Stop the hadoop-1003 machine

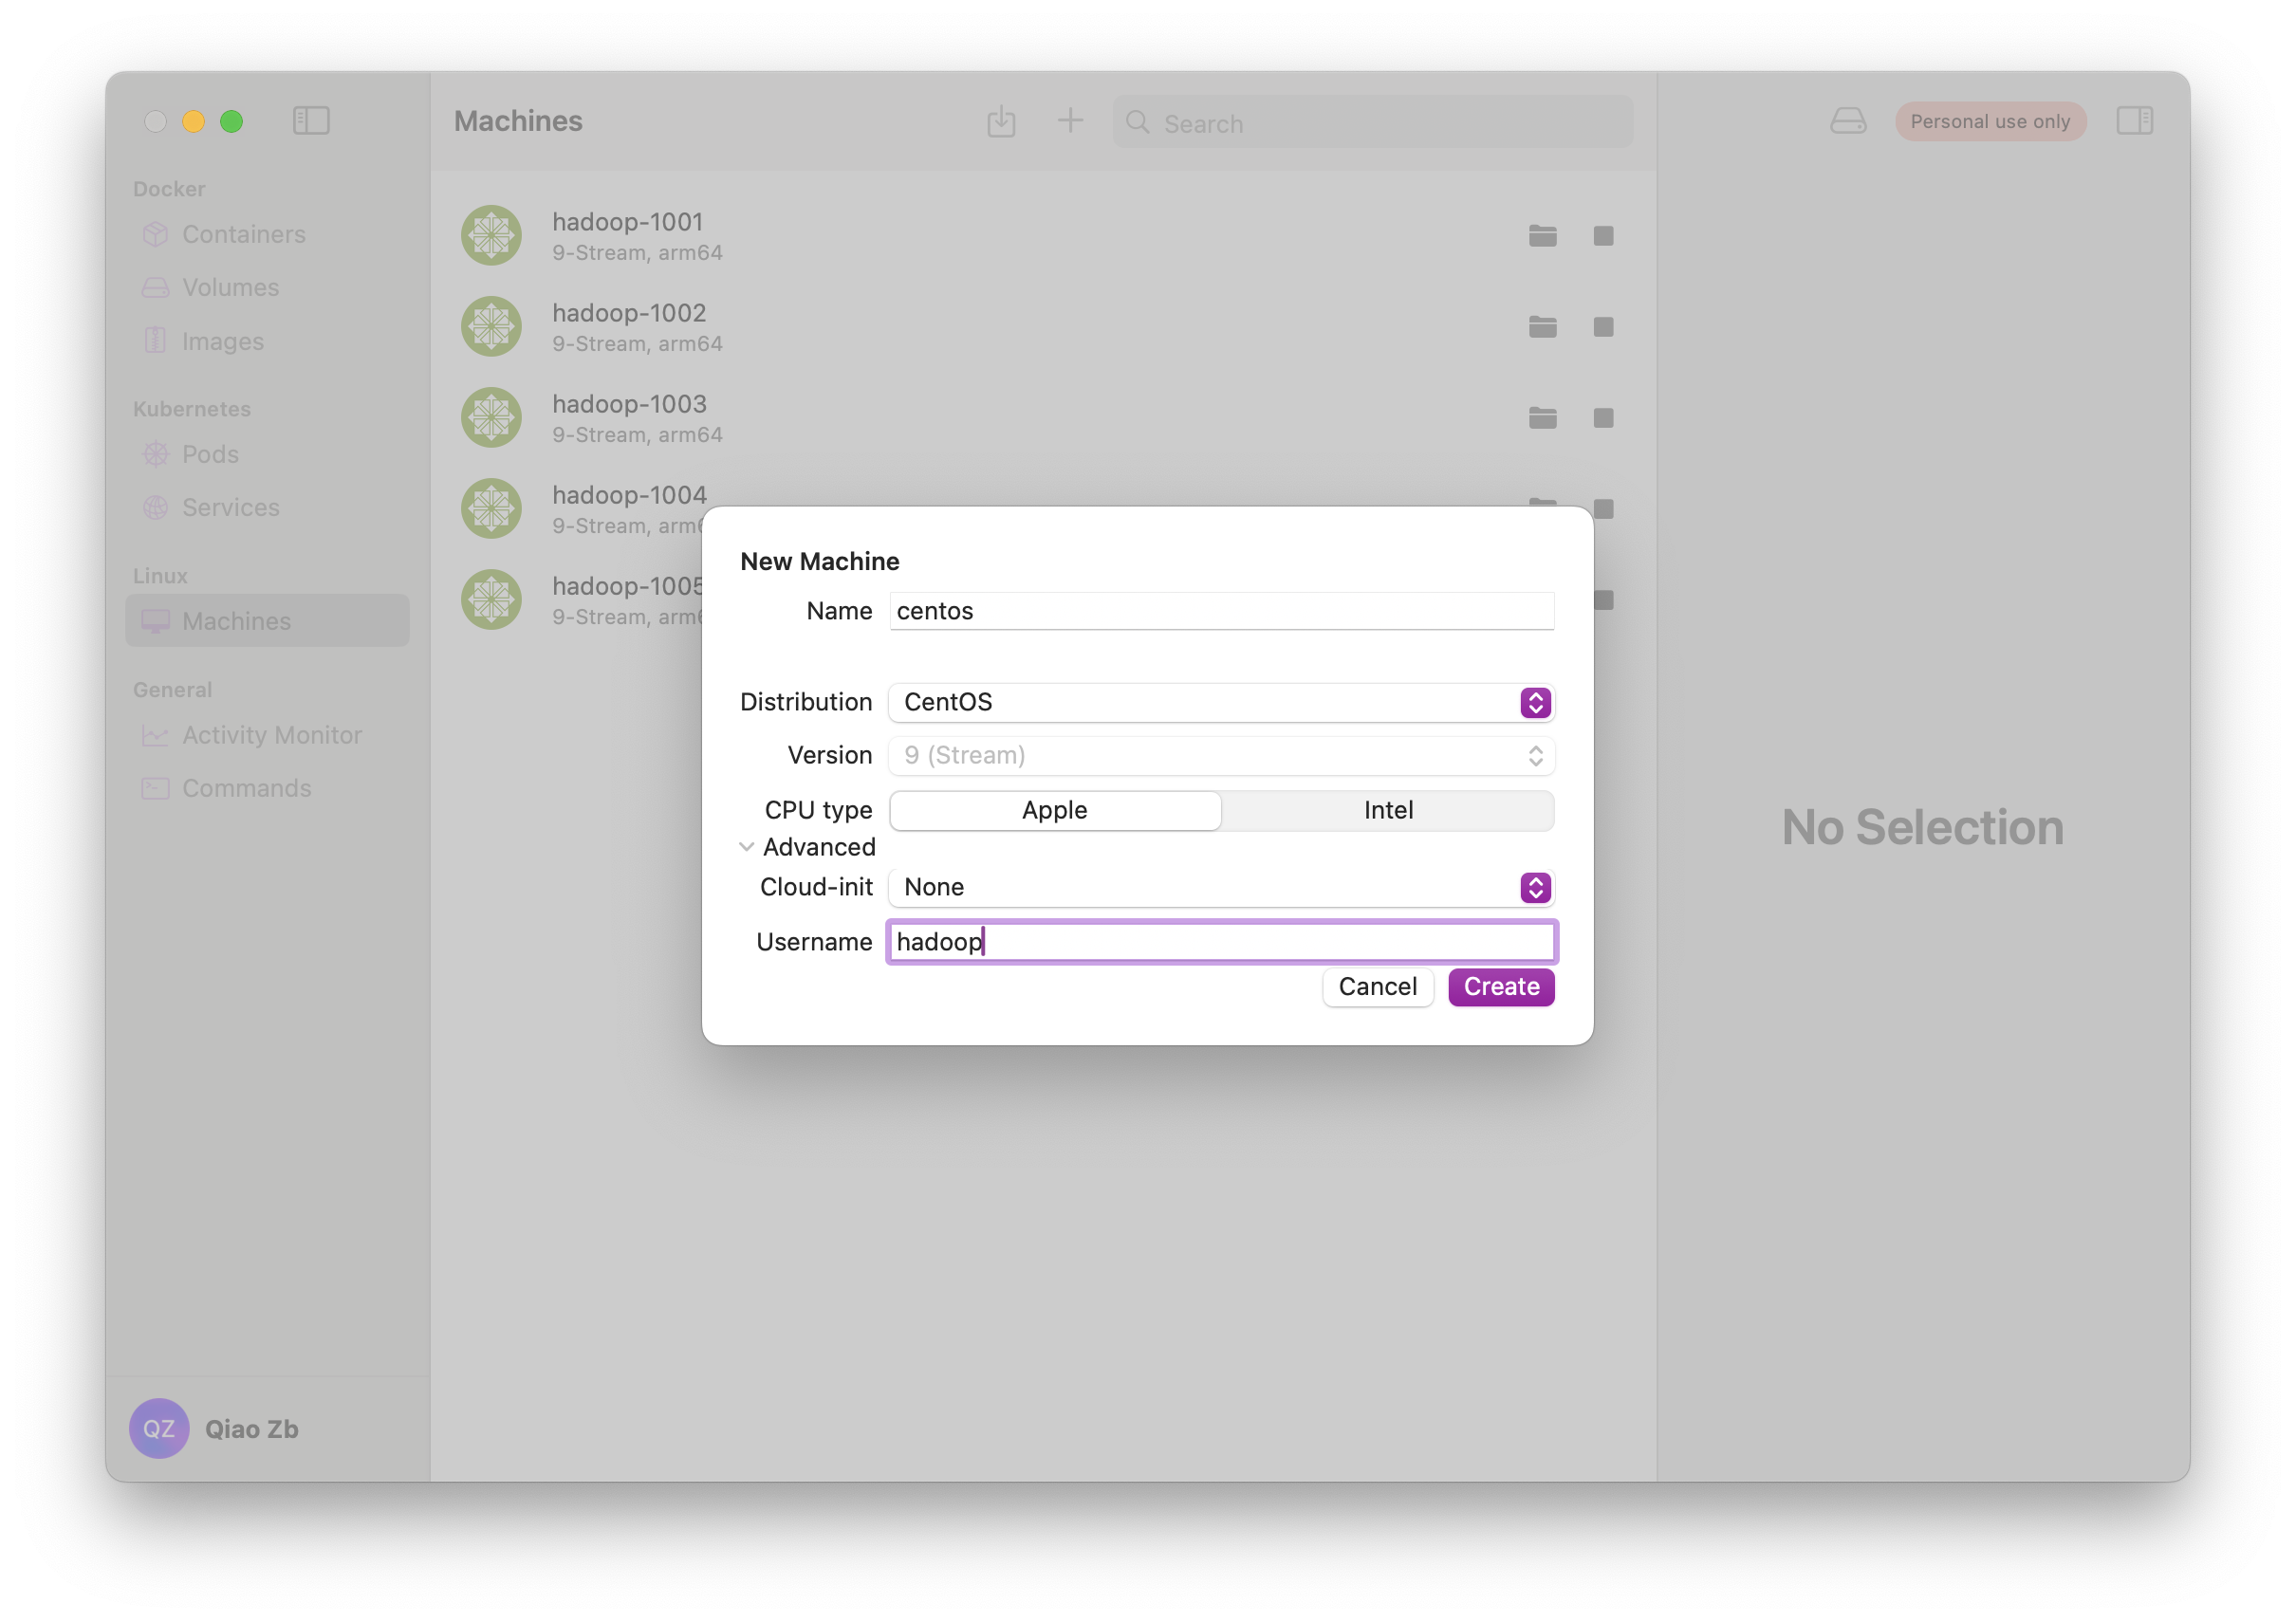pyautogui.click(x=1603, y=418)
